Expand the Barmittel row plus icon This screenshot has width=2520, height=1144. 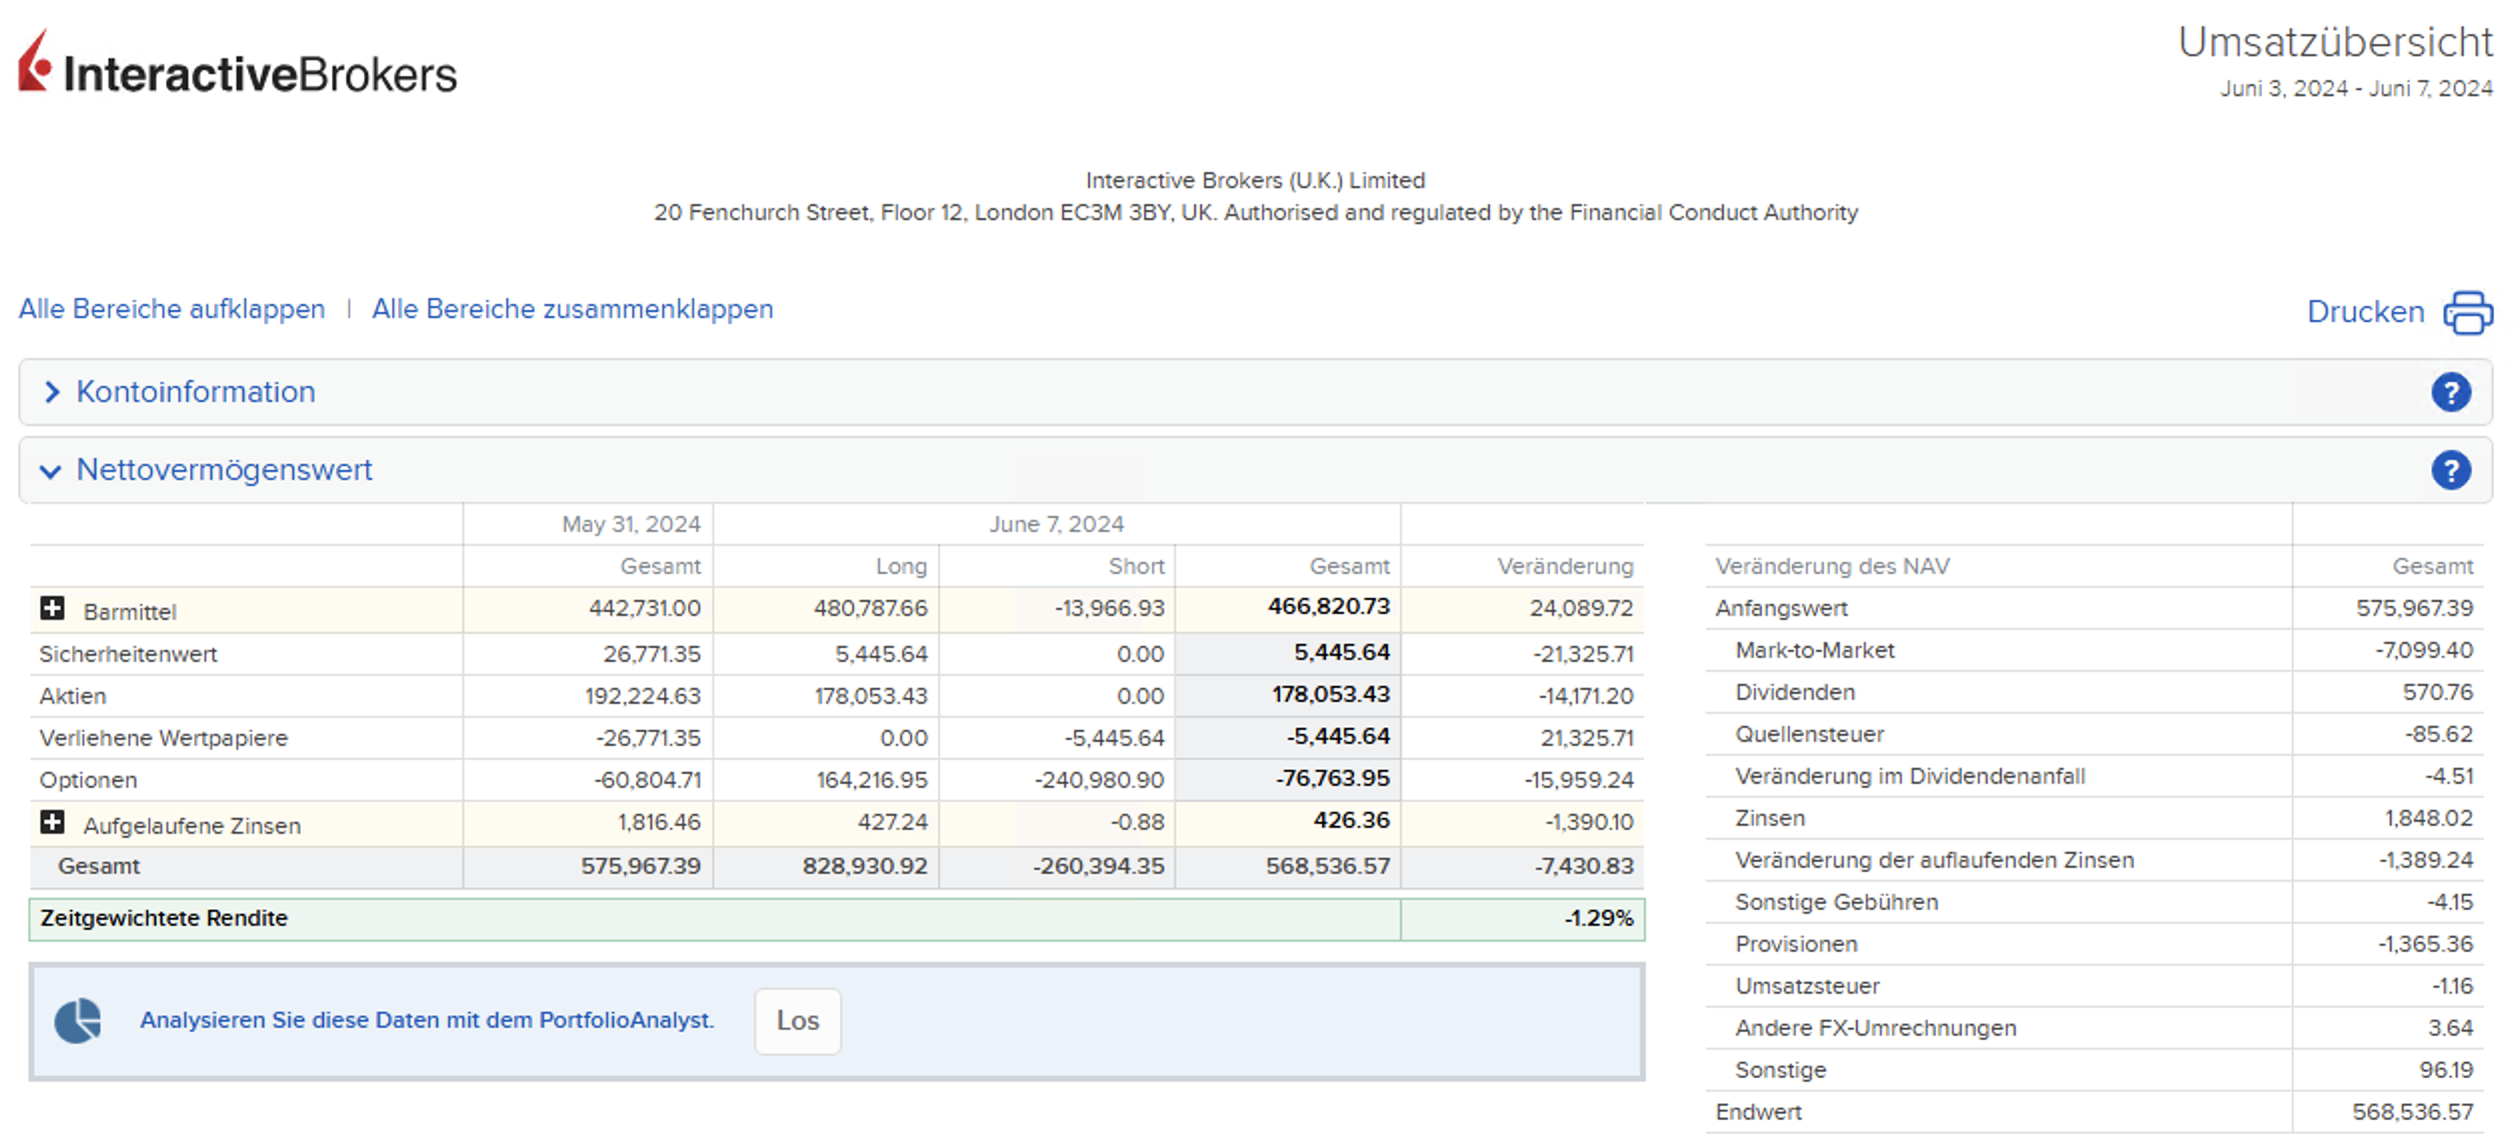pos(52,608)
